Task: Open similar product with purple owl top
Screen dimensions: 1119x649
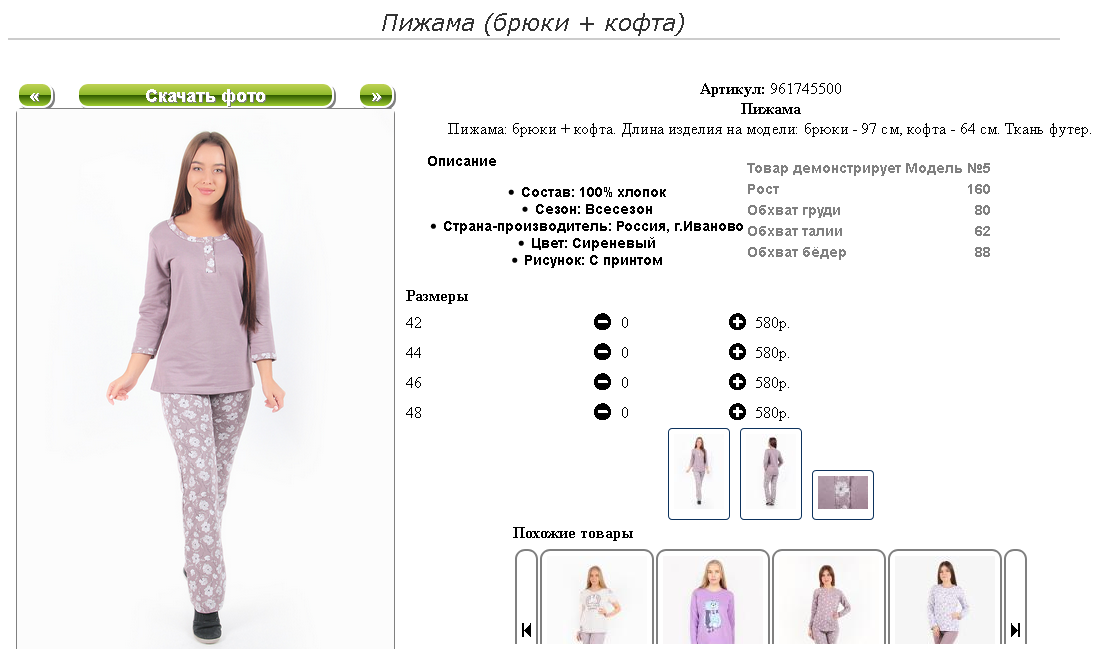Action: tap(713, 598)
